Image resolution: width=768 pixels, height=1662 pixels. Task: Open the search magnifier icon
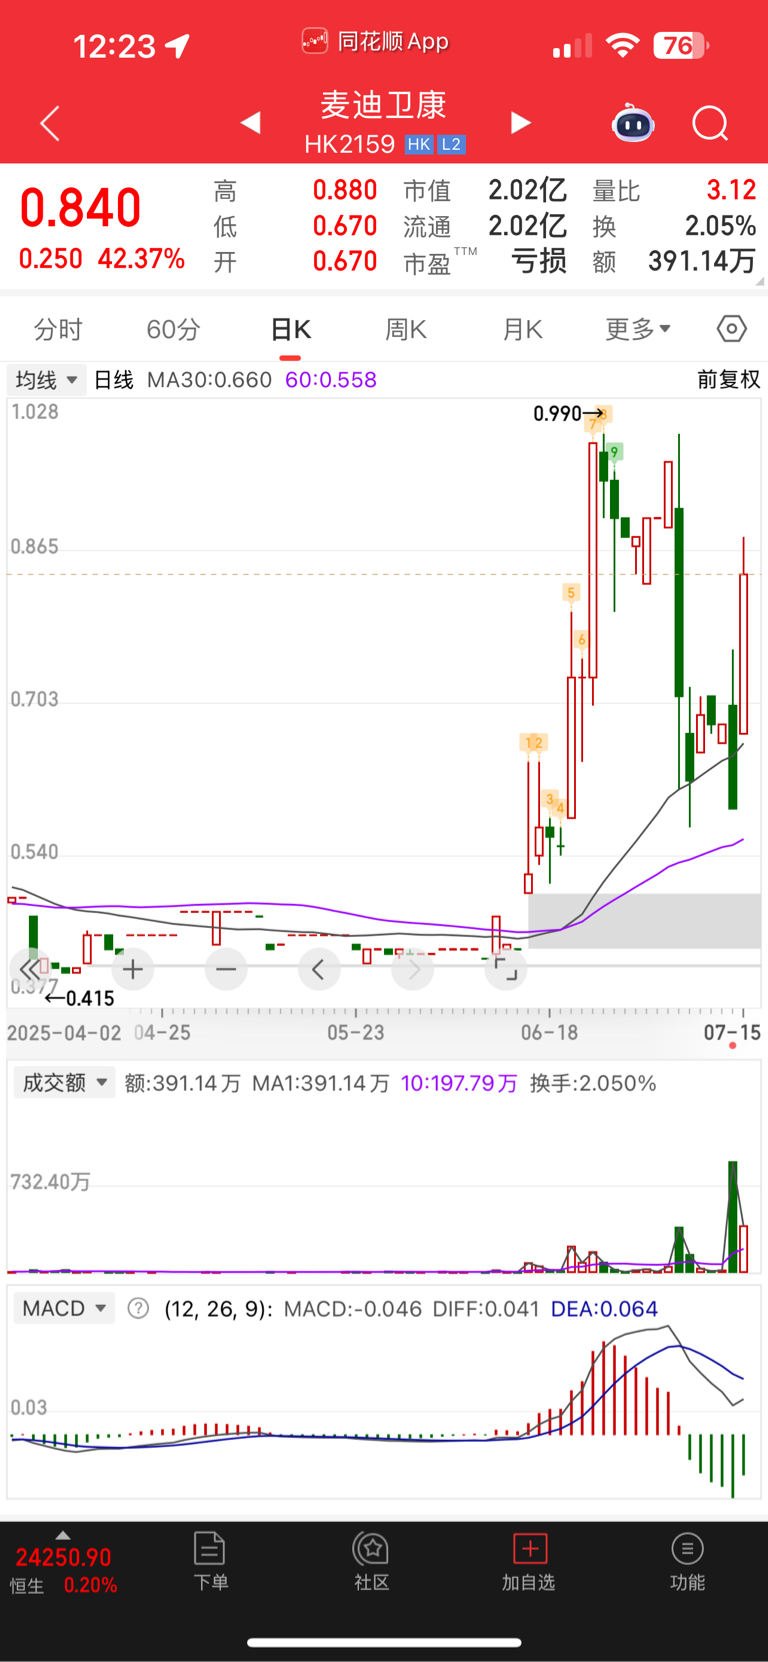pyautogui.click(x=710, y=124)
